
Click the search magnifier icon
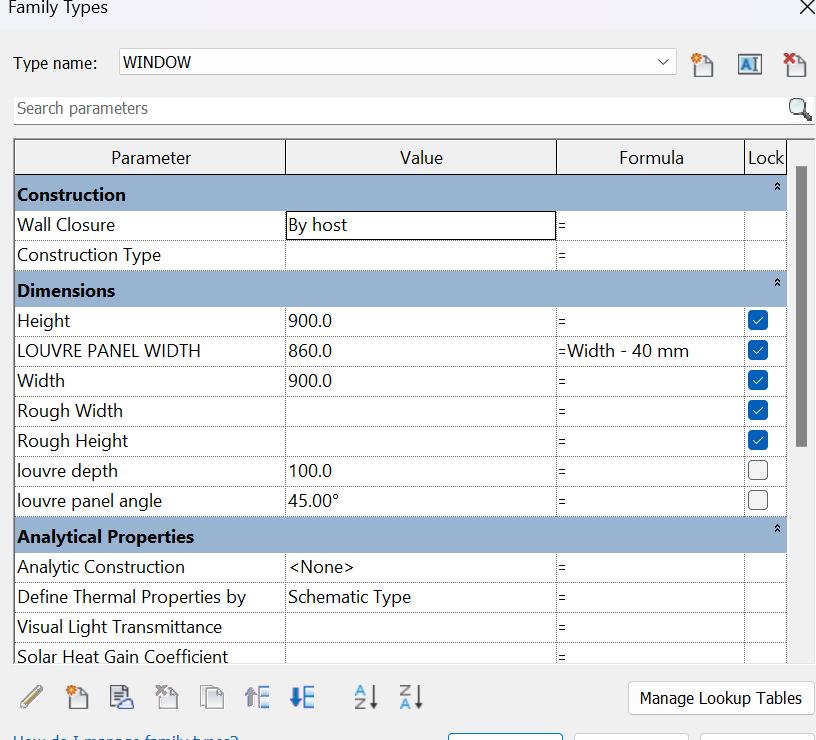click(800, 109)
